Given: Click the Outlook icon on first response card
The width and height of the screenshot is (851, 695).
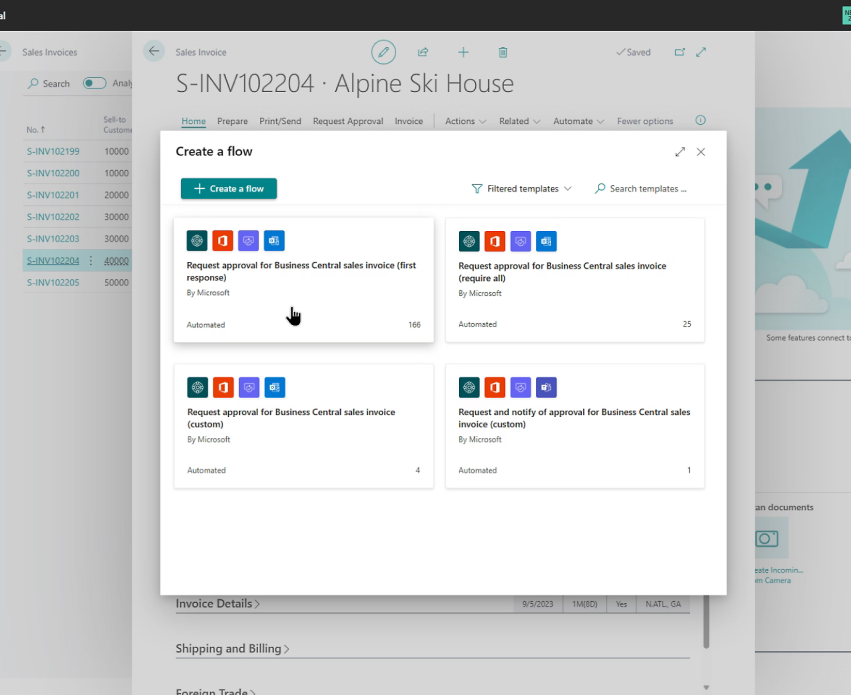Looking at the screenshot, I should [x=274, y=240].
